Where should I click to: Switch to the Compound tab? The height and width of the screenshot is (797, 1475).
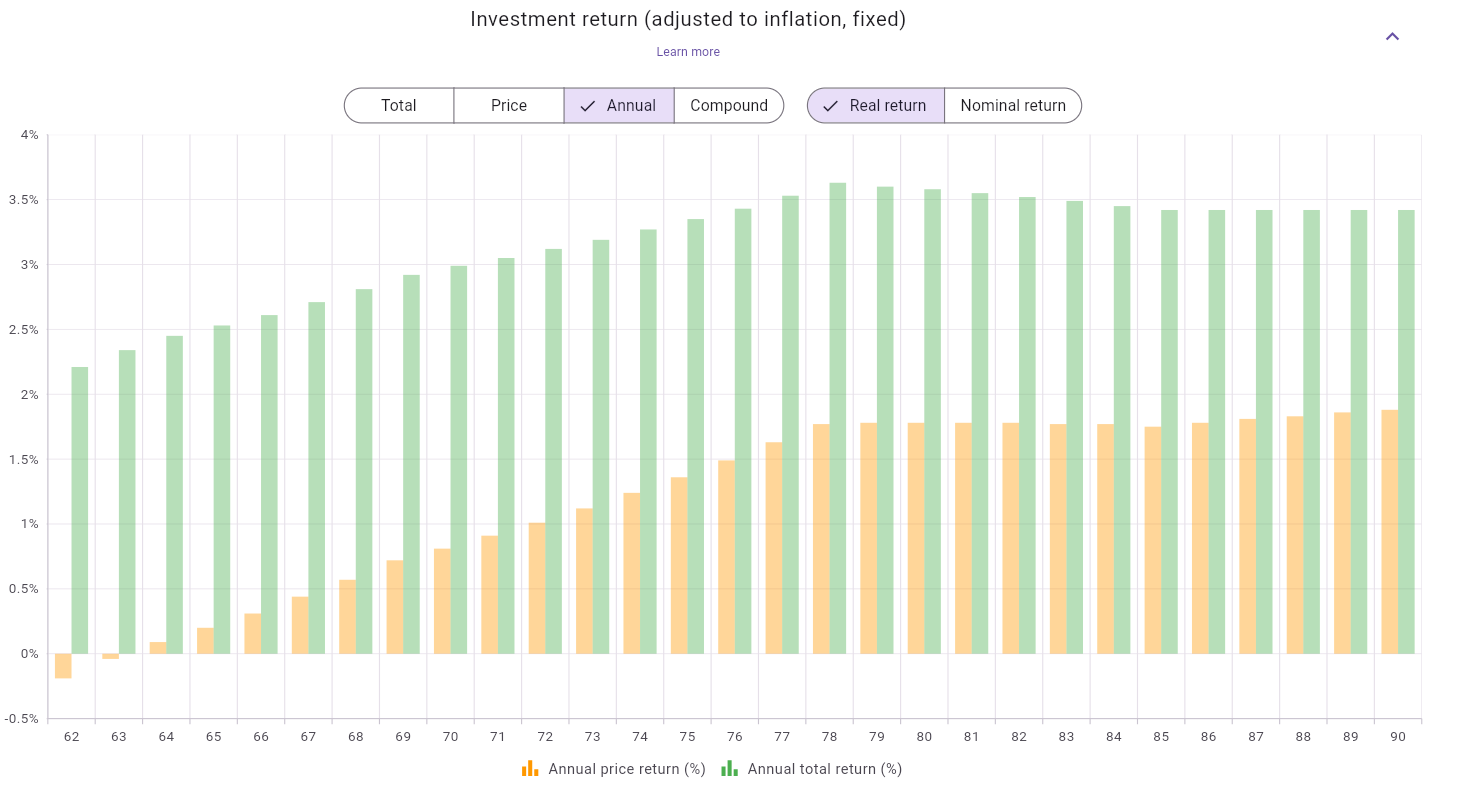729,105
